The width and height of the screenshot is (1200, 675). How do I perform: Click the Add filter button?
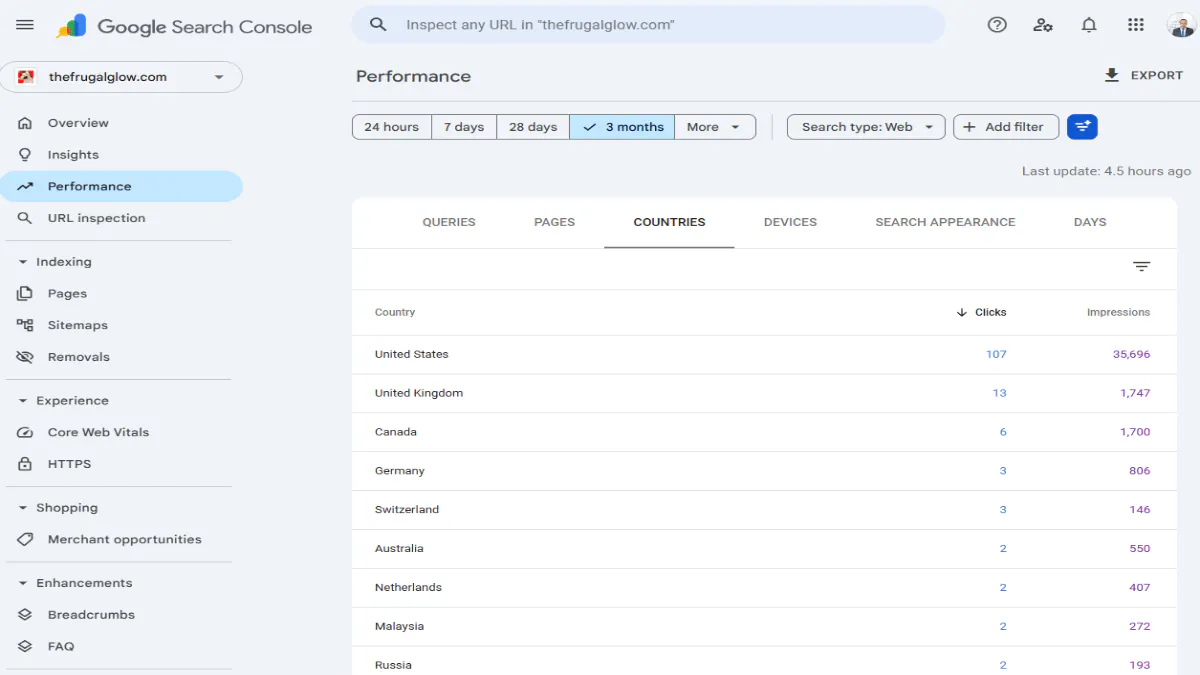click(x=1006, y=127)
